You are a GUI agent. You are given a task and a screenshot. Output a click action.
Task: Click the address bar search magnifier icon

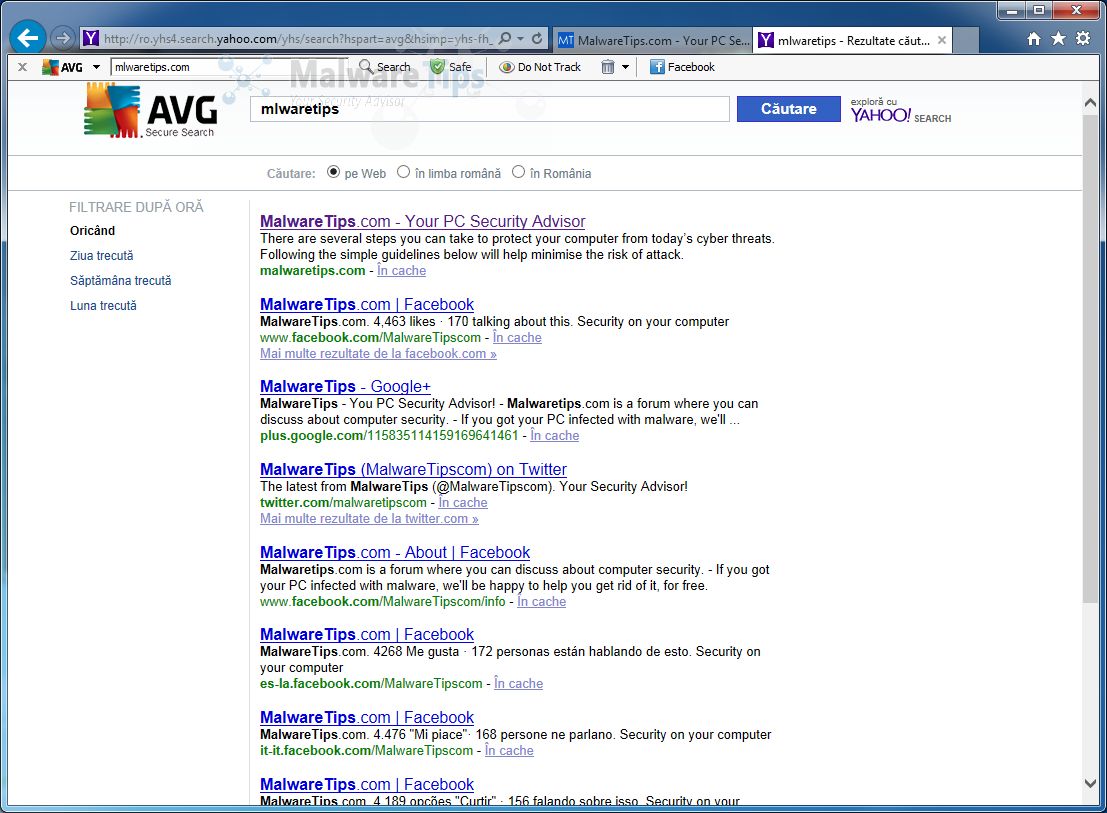(505, 39)
